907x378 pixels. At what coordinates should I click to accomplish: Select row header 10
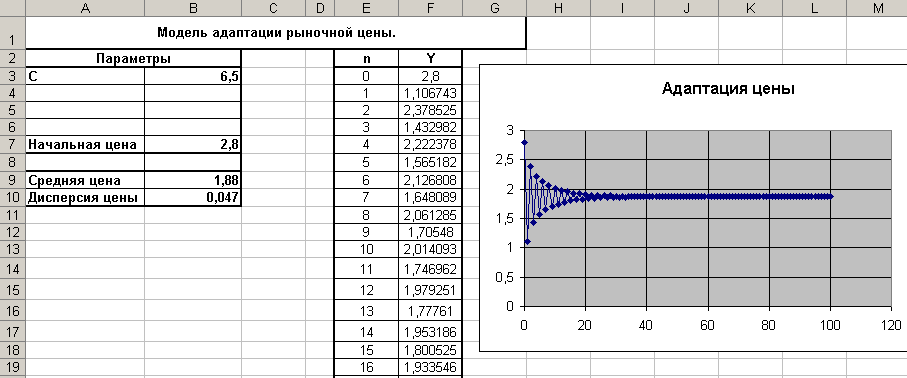[13, 197]
